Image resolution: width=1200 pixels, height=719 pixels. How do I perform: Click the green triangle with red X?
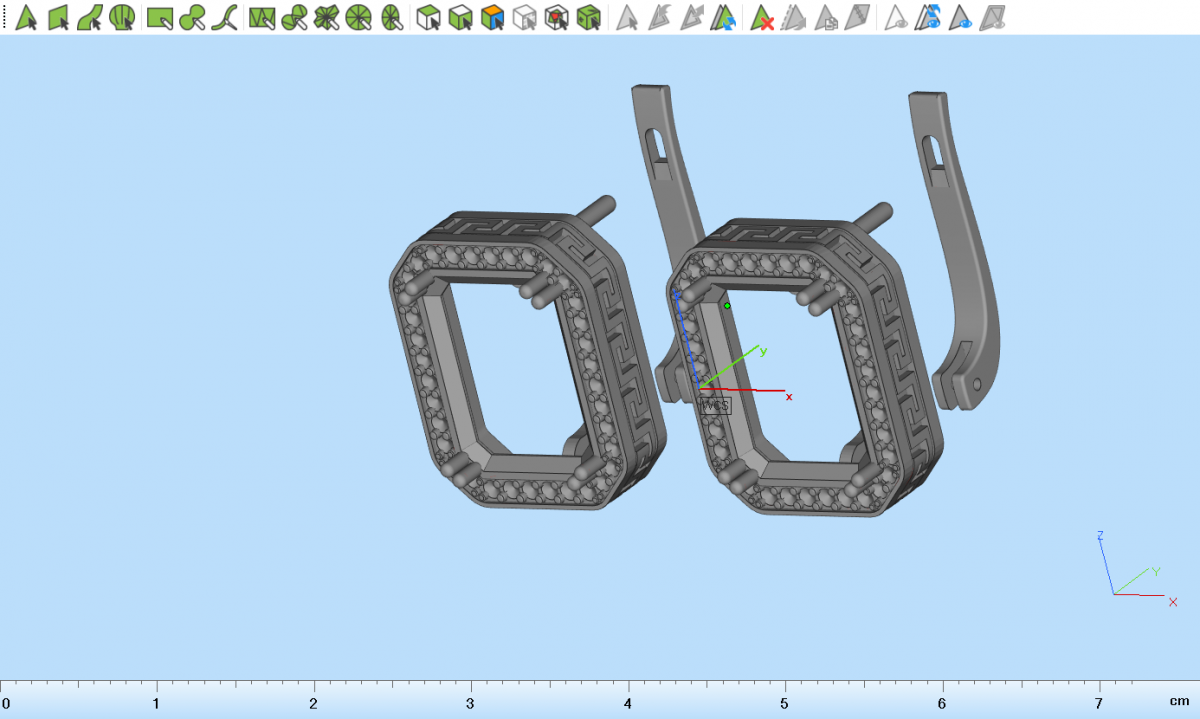(762, 17)
